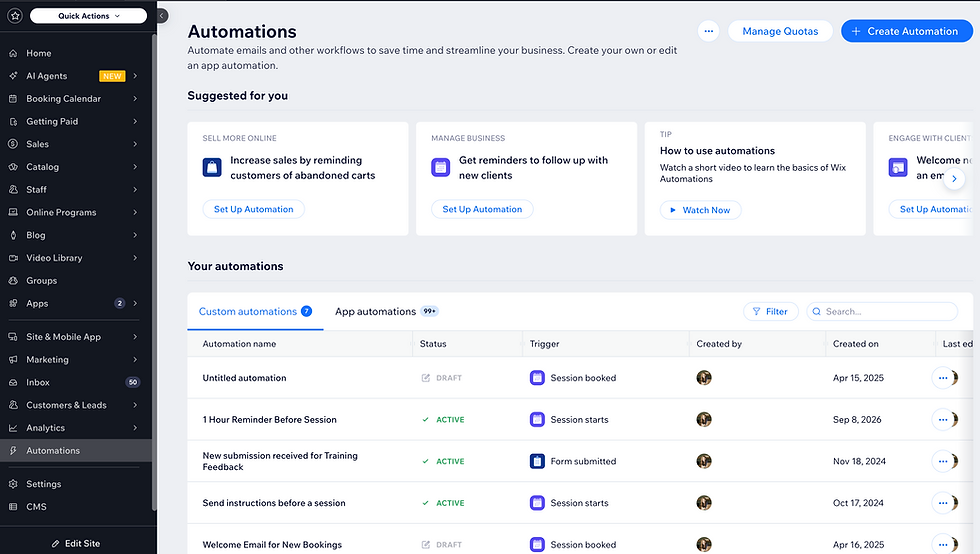Show next suggestions with the carousel arrow
Screen dimensions: 980x554
(954, 179)
